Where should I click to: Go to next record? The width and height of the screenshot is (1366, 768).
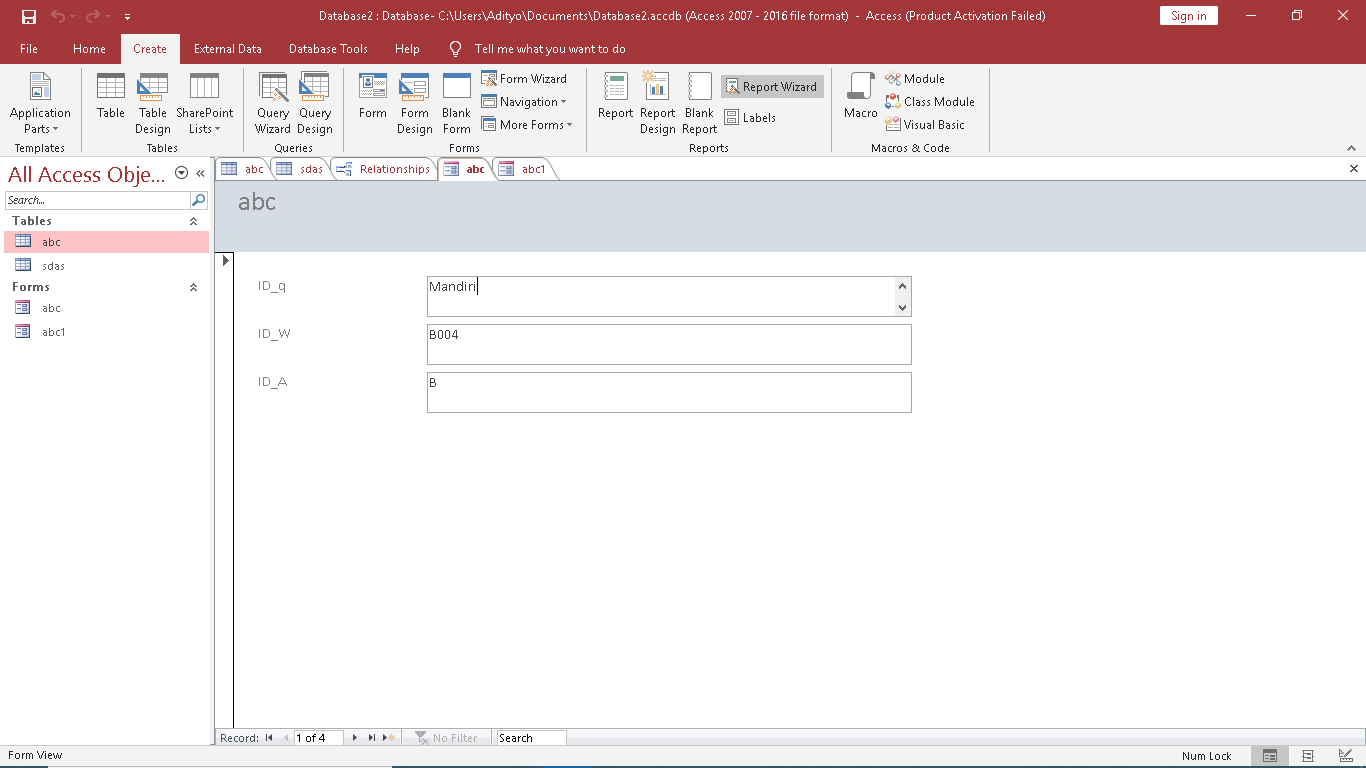point(355,738)
